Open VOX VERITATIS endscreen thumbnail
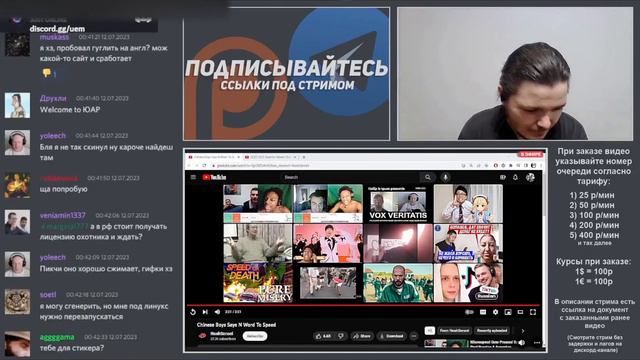 [398, 203]
